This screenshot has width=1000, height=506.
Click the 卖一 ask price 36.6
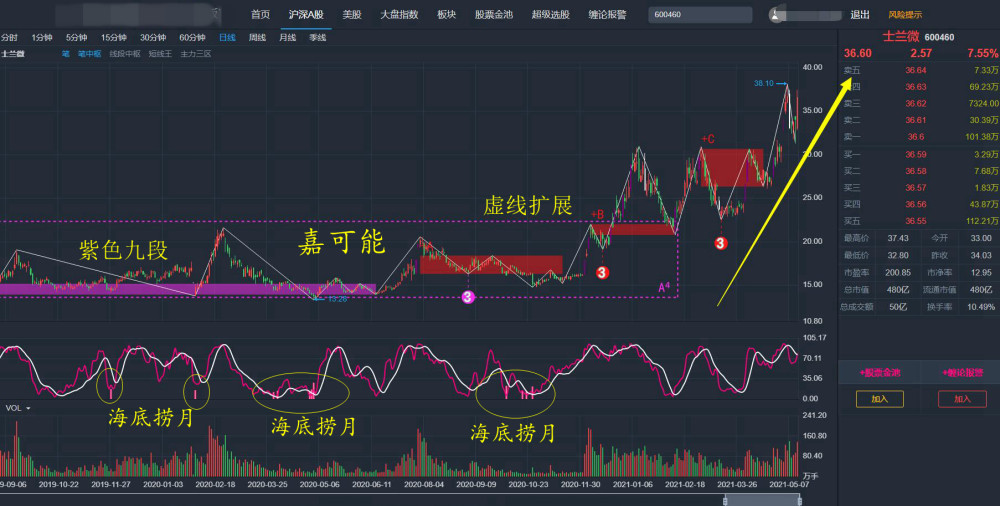tap(914, 137)
